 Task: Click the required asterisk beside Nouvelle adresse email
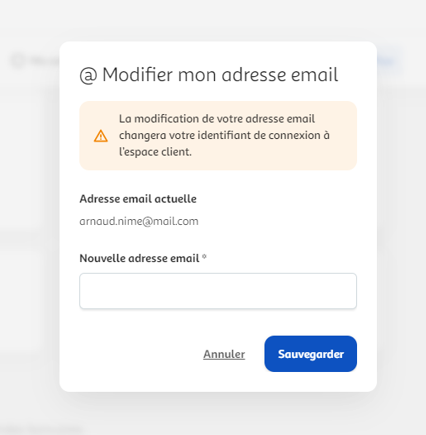tap(204, 256)
